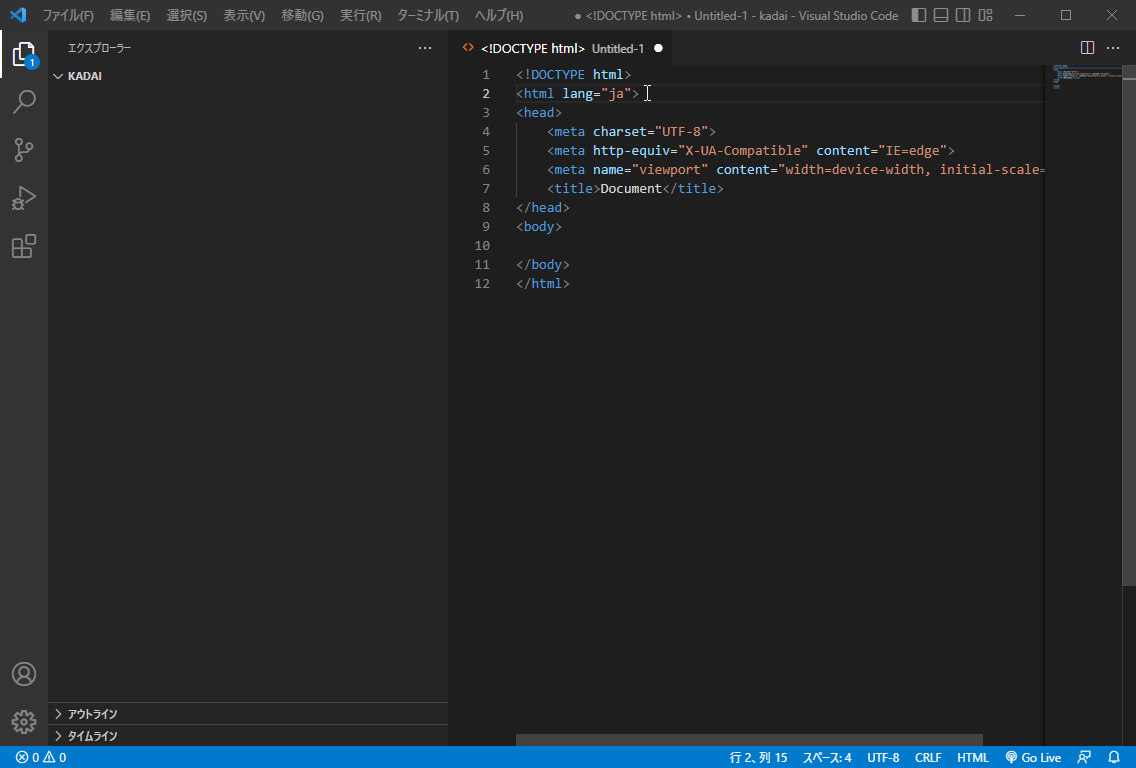Open the Source Control view

(x=24, y=150)
